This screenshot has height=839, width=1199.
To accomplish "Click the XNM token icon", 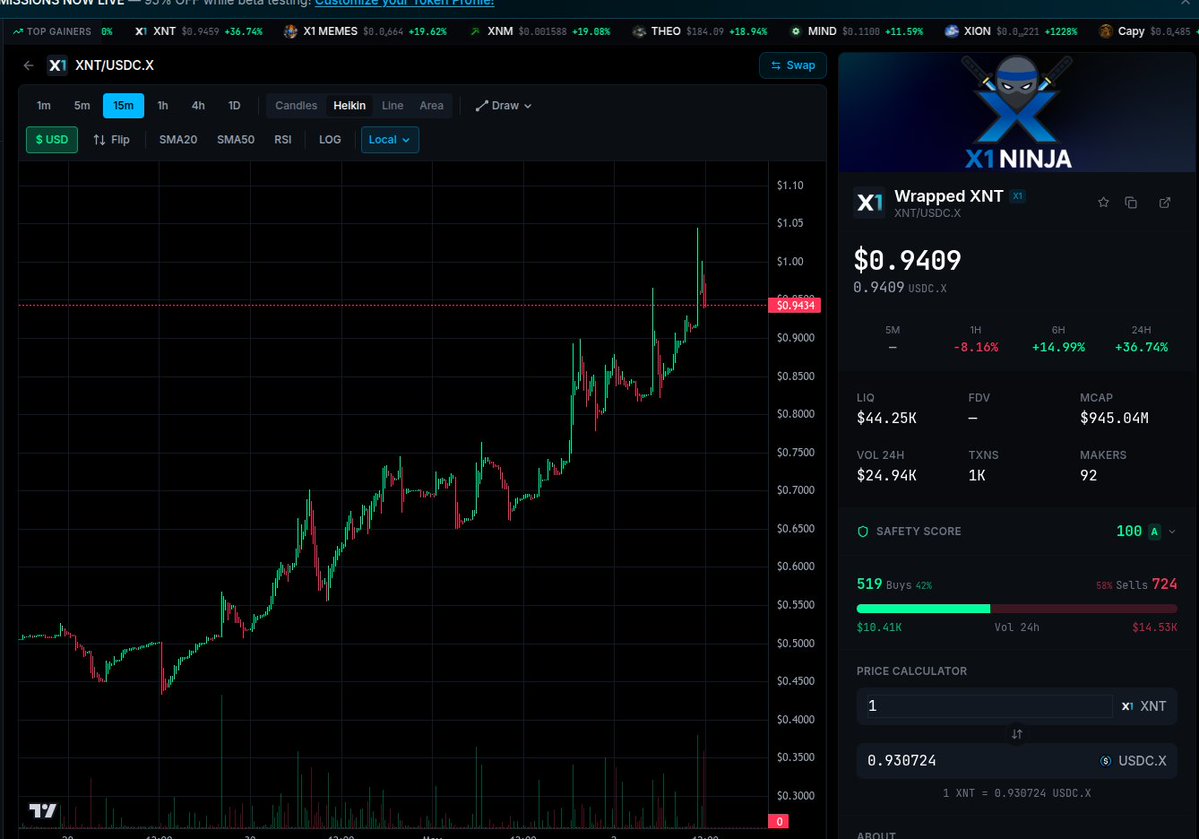I will point(475,31).
